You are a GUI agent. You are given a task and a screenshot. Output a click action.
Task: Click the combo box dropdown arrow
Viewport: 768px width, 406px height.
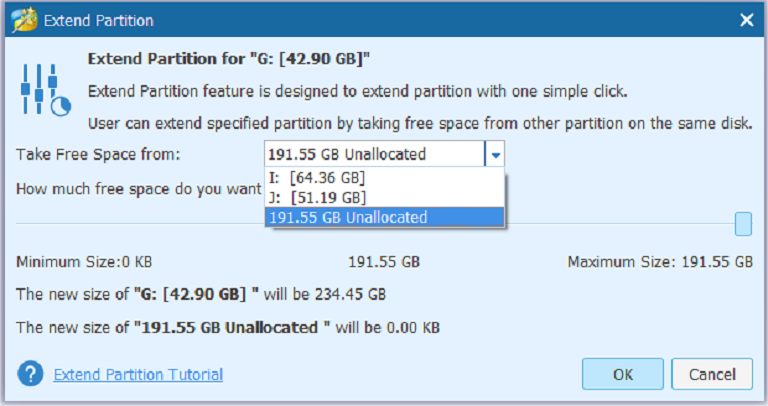point(495,155)
